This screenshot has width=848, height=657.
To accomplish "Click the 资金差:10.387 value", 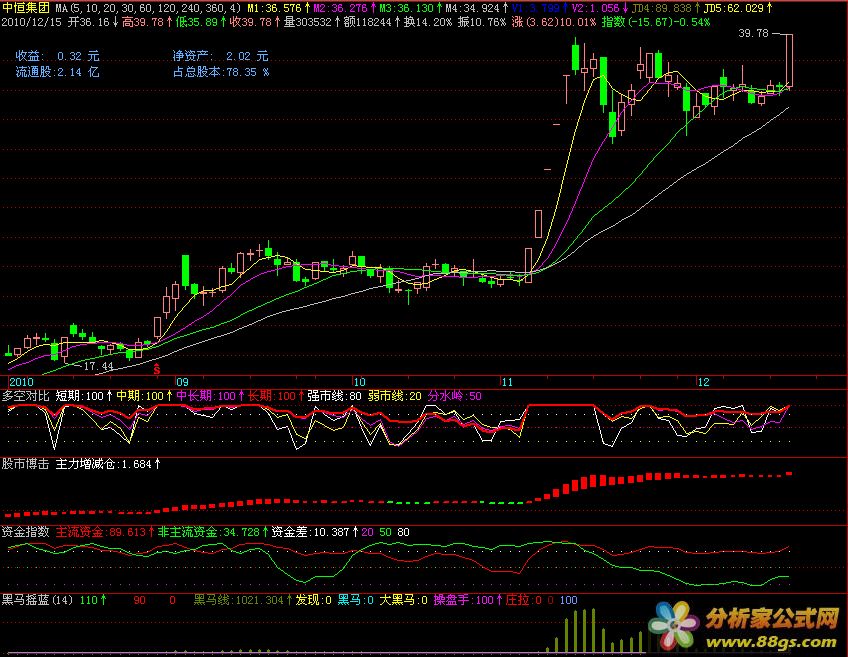I will point(315,532).
